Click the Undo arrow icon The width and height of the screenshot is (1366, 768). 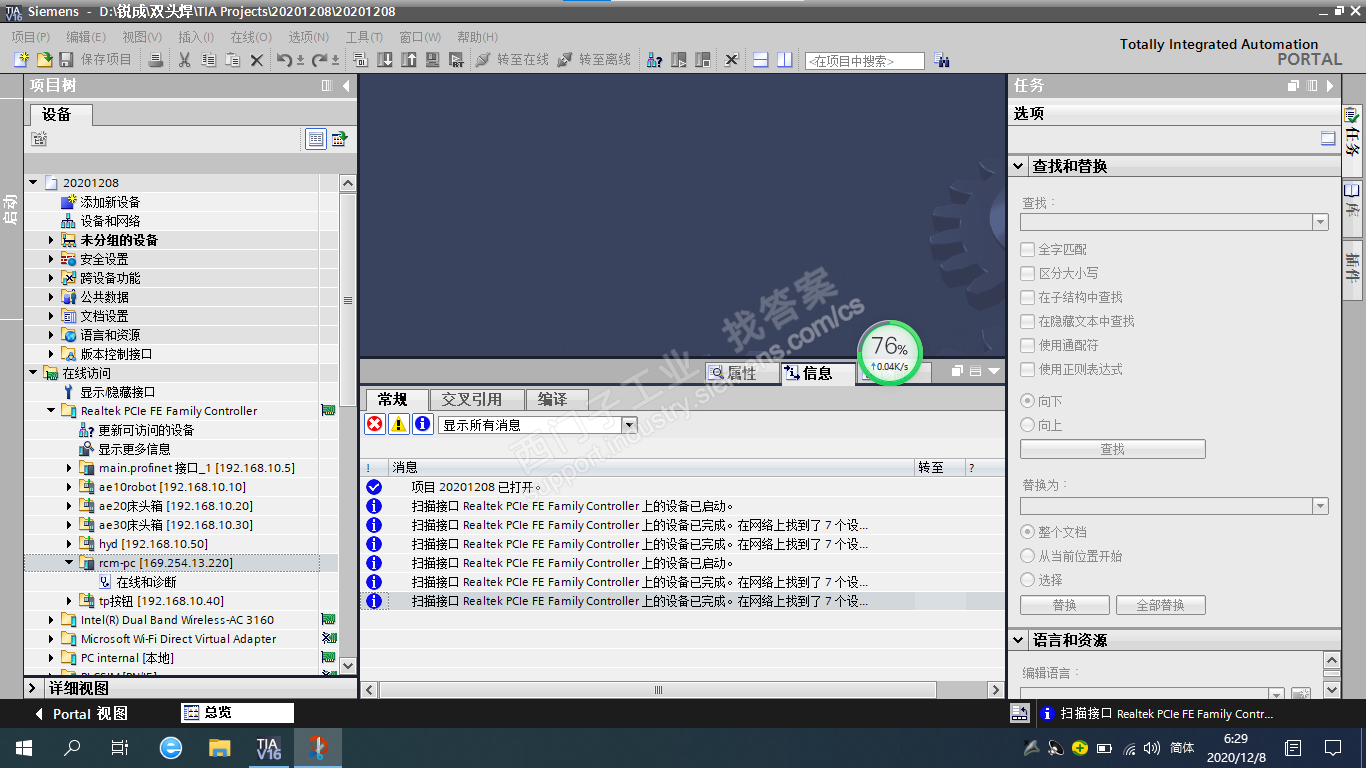[284, 60]
